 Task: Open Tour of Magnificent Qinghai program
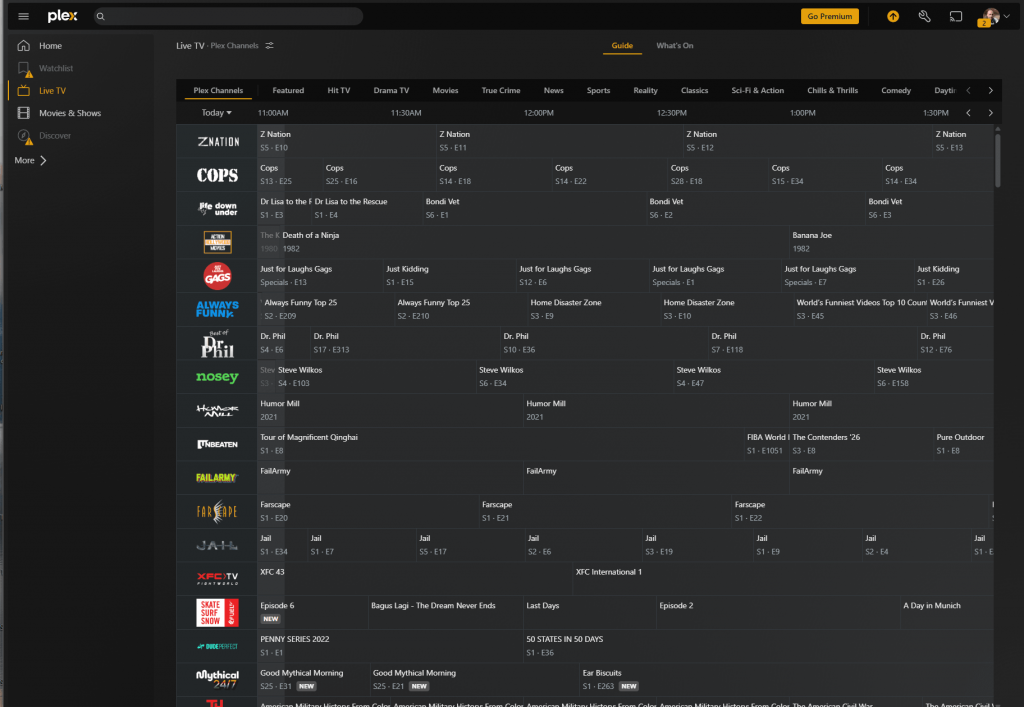tap(500, 445)
